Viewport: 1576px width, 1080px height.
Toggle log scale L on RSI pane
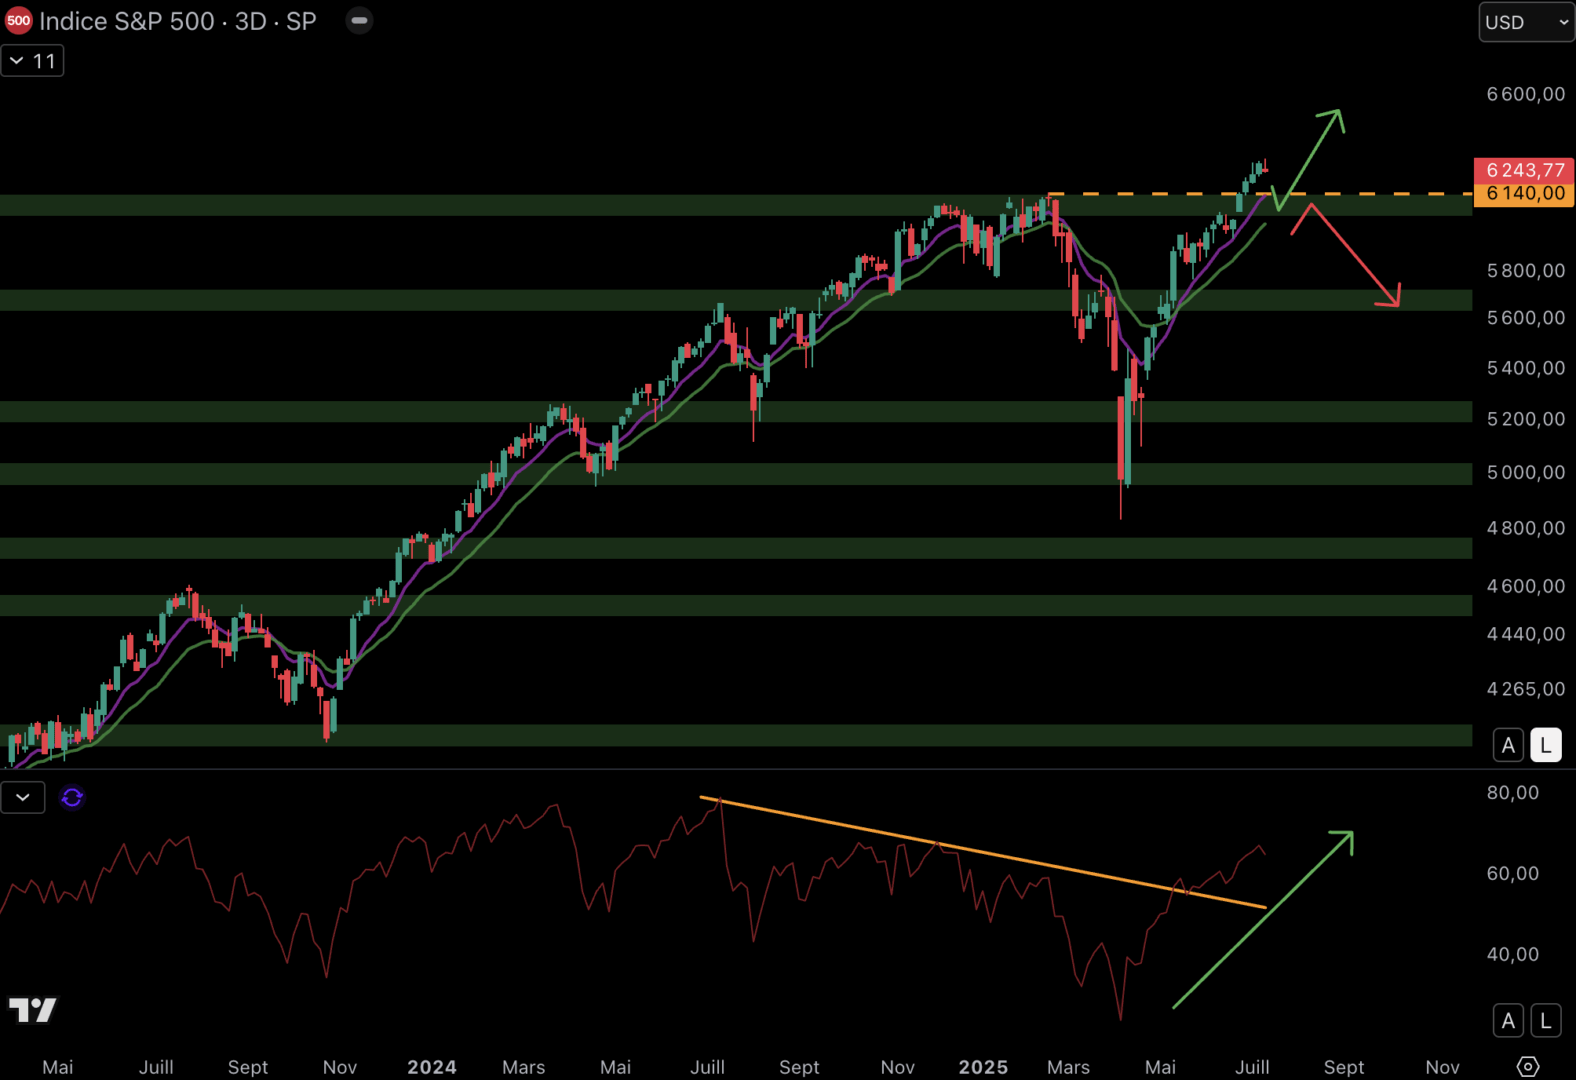(x=1546, y=1021)
